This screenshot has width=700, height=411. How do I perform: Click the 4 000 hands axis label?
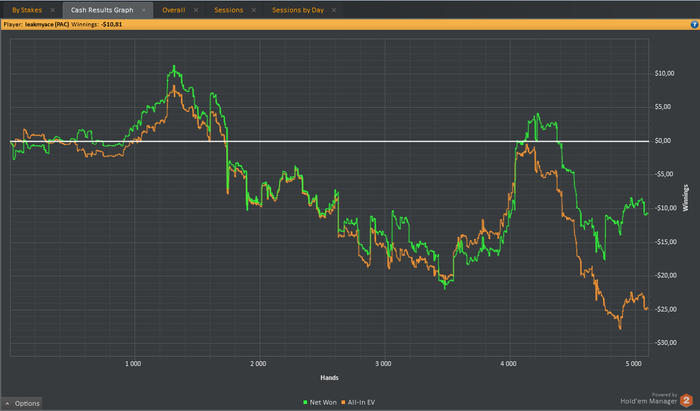pyautogui.click(x=508, y=364)
